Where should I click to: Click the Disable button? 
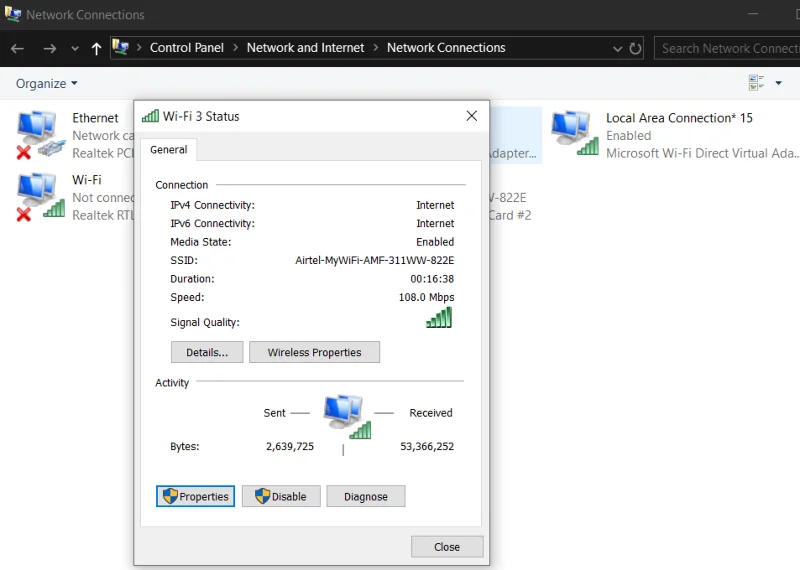281,496
